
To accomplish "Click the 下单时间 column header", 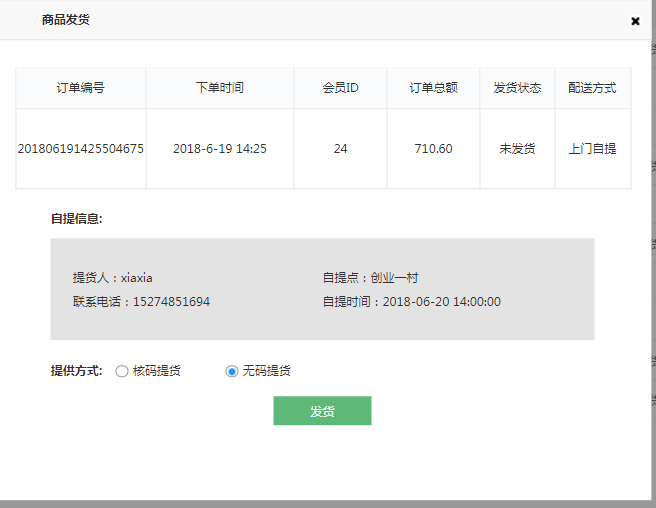I will [x=219, y=88].
